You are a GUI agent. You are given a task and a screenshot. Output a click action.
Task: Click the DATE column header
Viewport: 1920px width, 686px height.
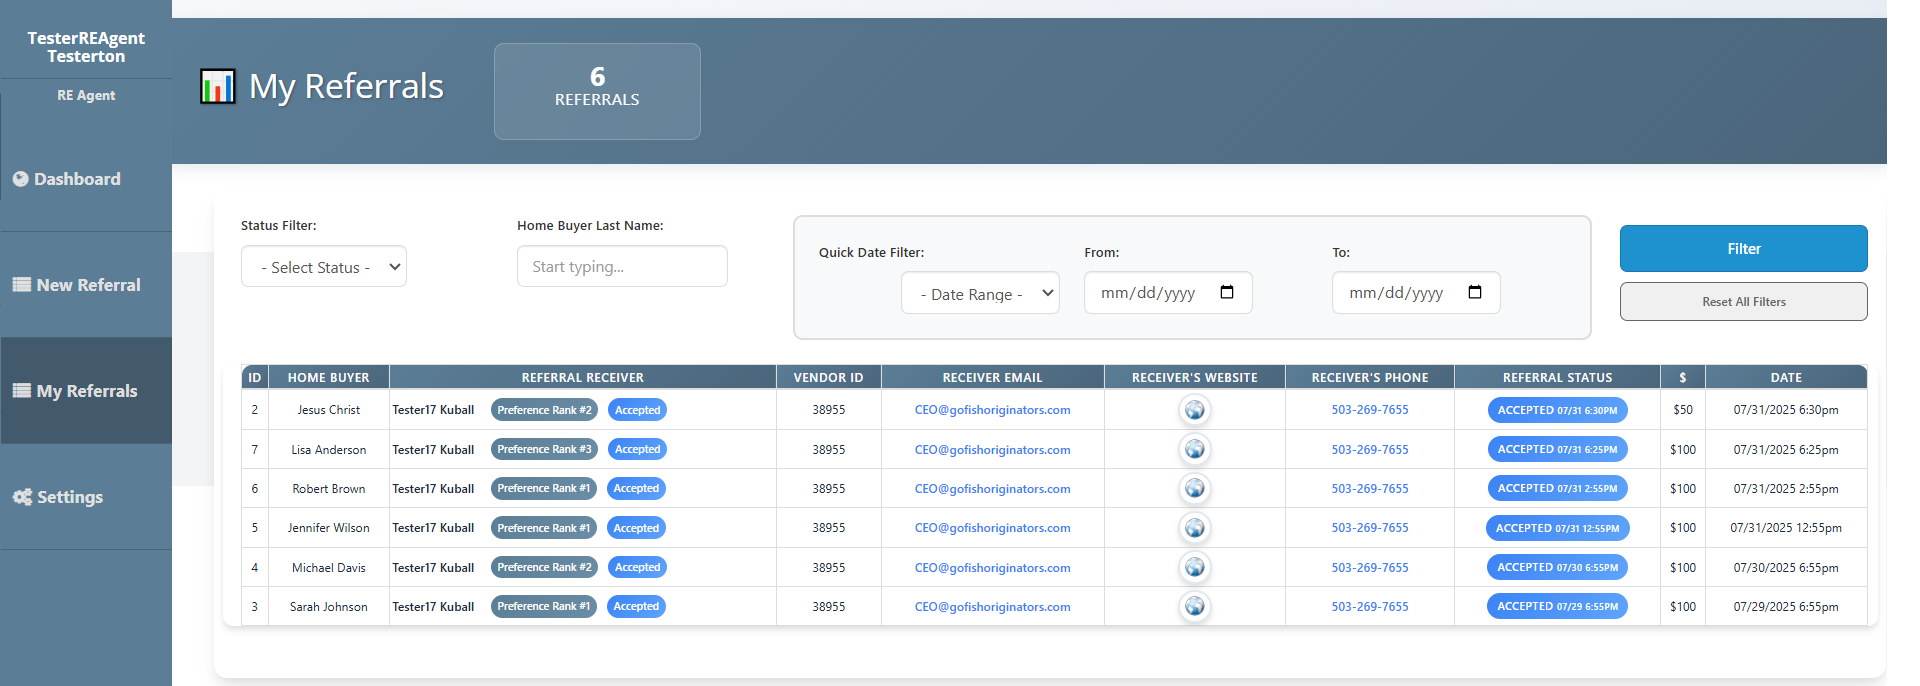pyautogui.click(x=1786, y=378)
